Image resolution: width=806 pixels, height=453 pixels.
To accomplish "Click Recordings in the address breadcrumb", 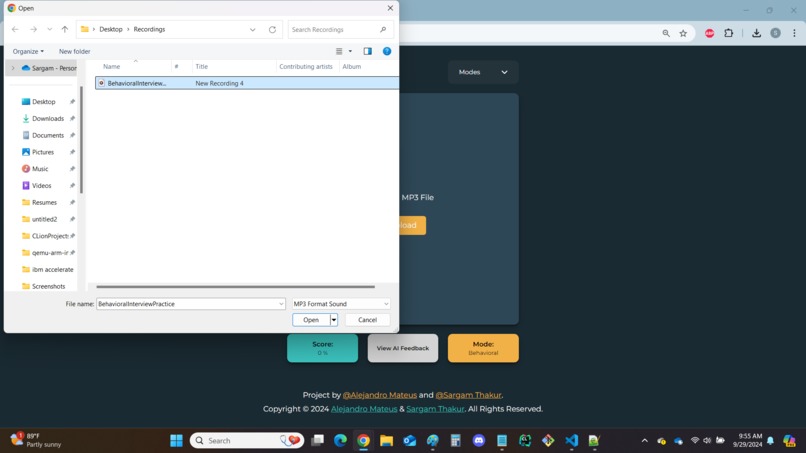I will click(149, 29).
